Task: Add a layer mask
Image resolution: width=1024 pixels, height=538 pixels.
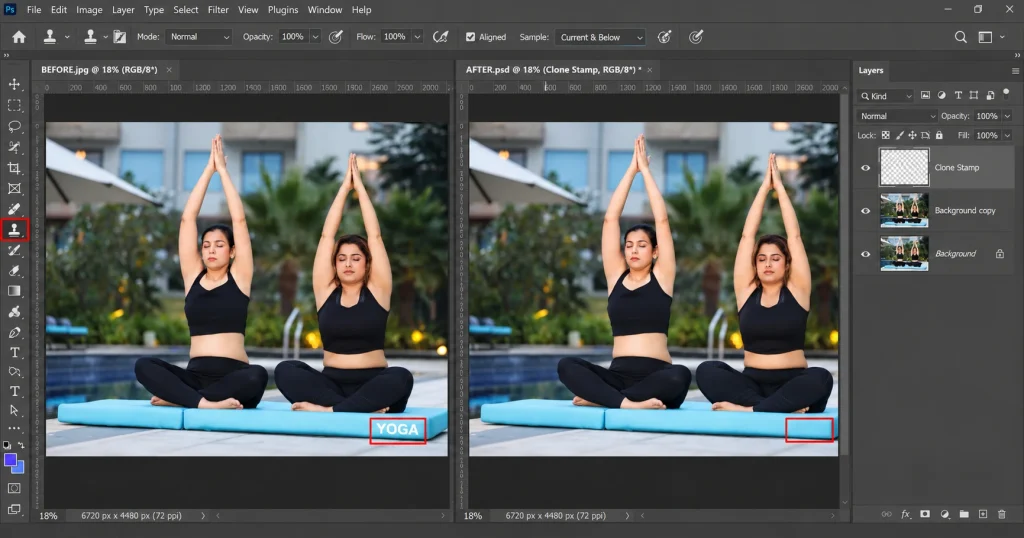Action: point(925,514)
